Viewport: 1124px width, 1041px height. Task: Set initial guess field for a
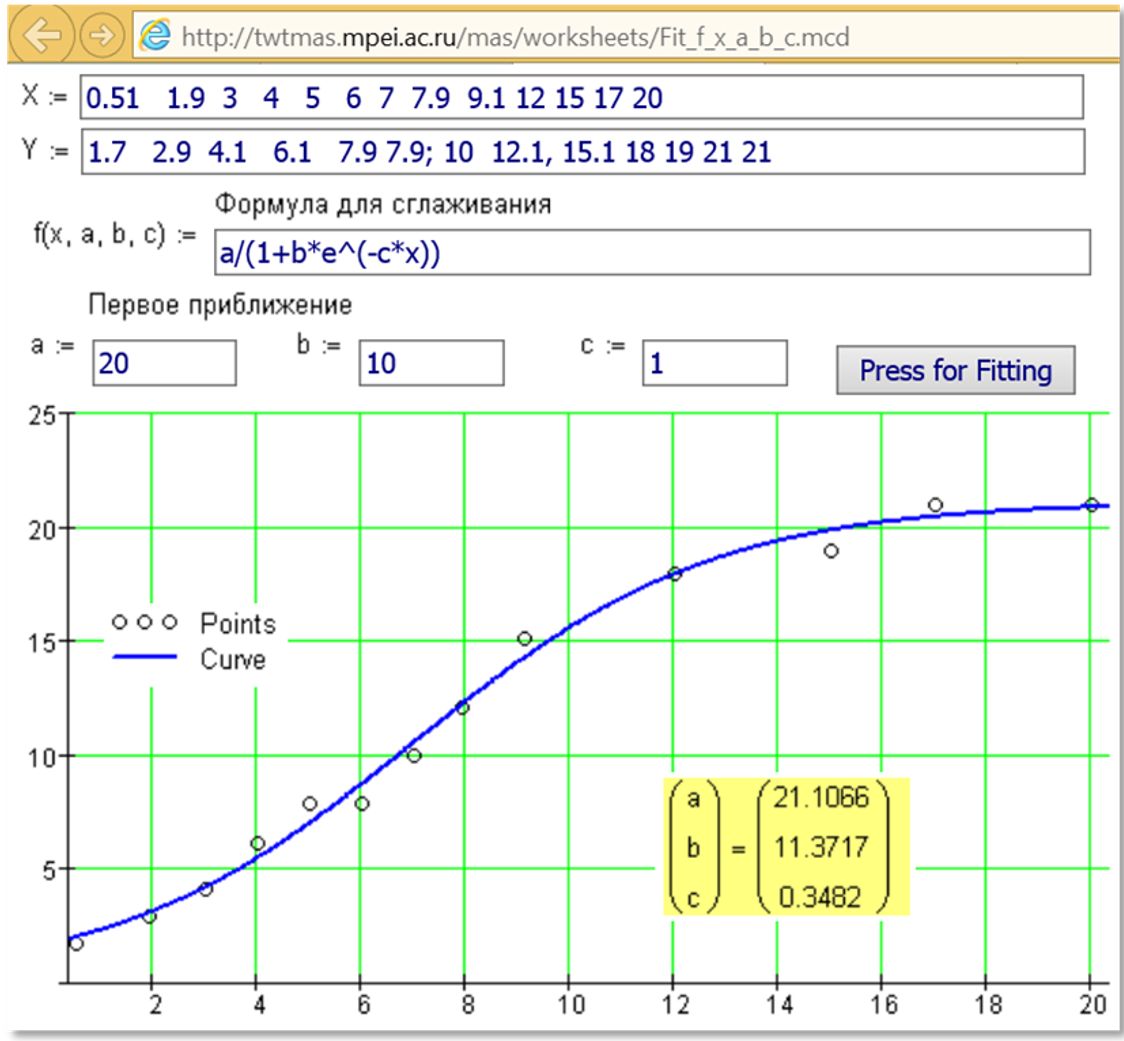(164, 363)
